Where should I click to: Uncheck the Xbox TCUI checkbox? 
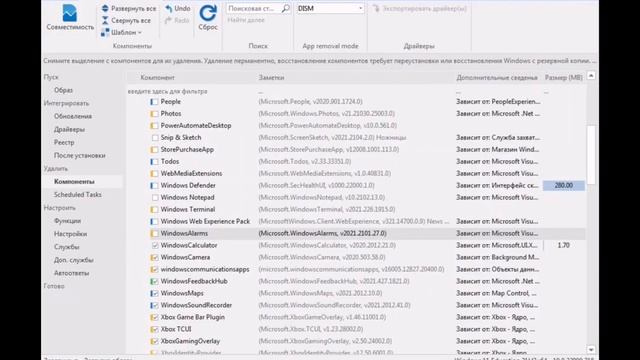(154, 329)
